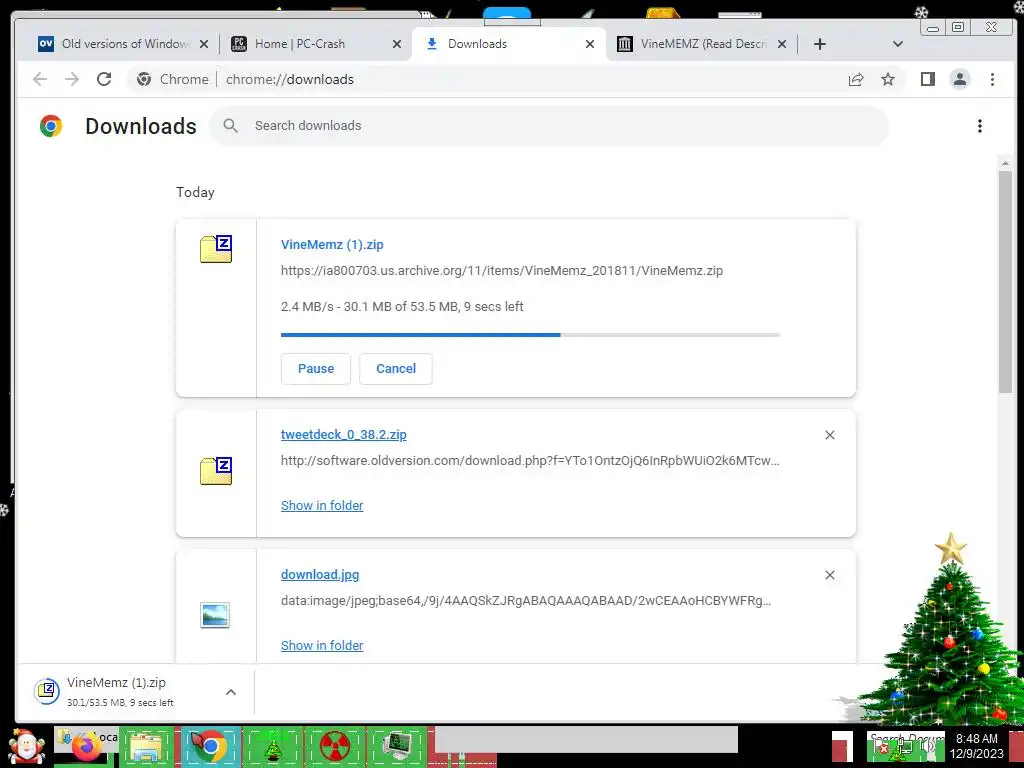This screenshot has height=768, width=1024.
Task: Open tweetdeck_0_38.2.zip link
Action: [x=344, y=434]
